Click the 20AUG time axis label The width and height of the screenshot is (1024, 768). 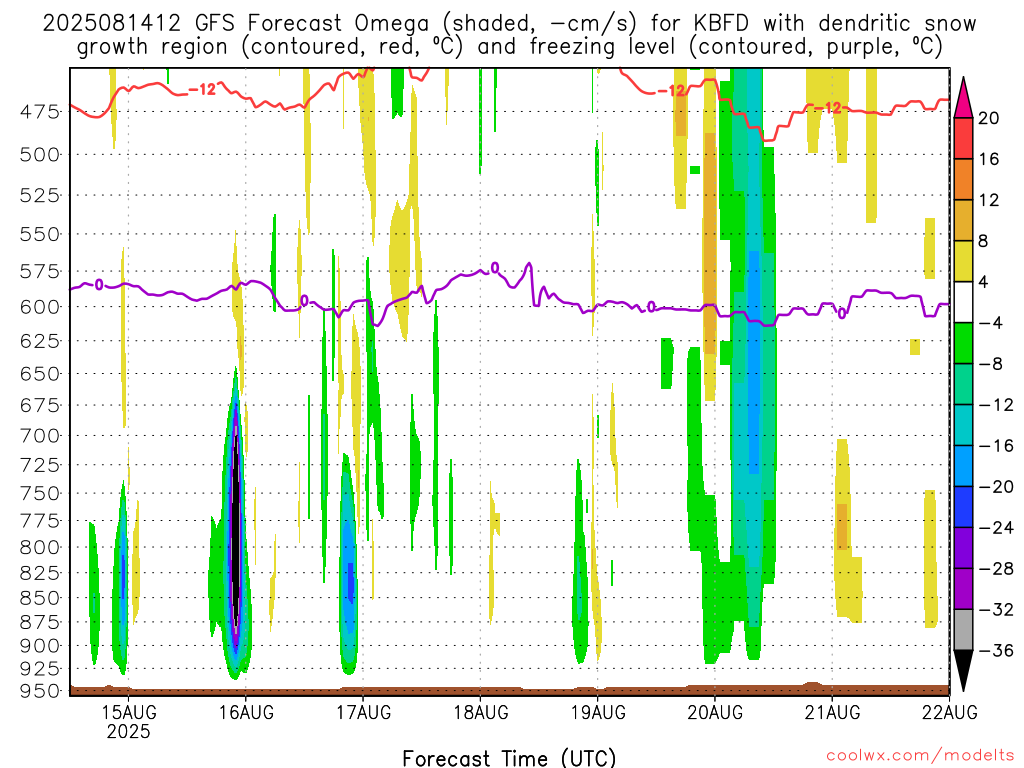[715, 712]
